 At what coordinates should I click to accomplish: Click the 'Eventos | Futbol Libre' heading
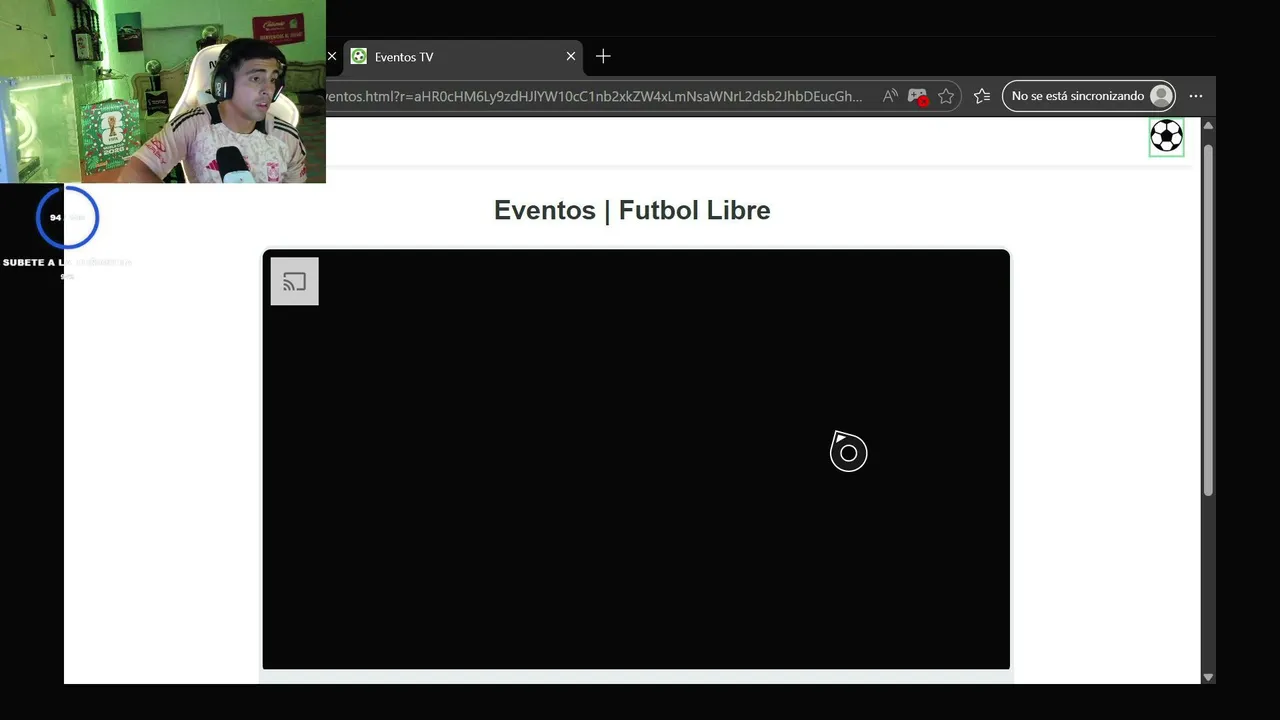pyautogui.click(x=632, y=210)
